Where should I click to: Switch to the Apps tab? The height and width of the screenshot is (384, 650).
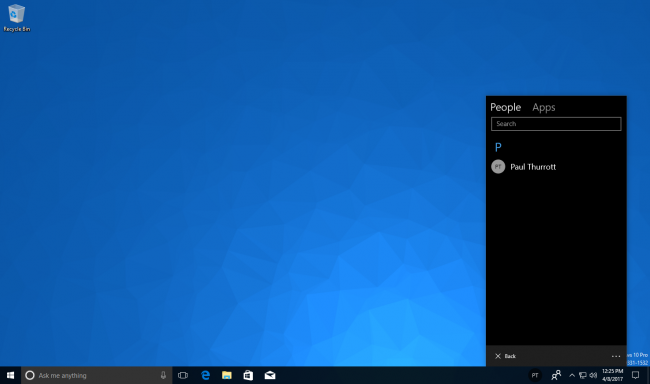coord(543,107)
